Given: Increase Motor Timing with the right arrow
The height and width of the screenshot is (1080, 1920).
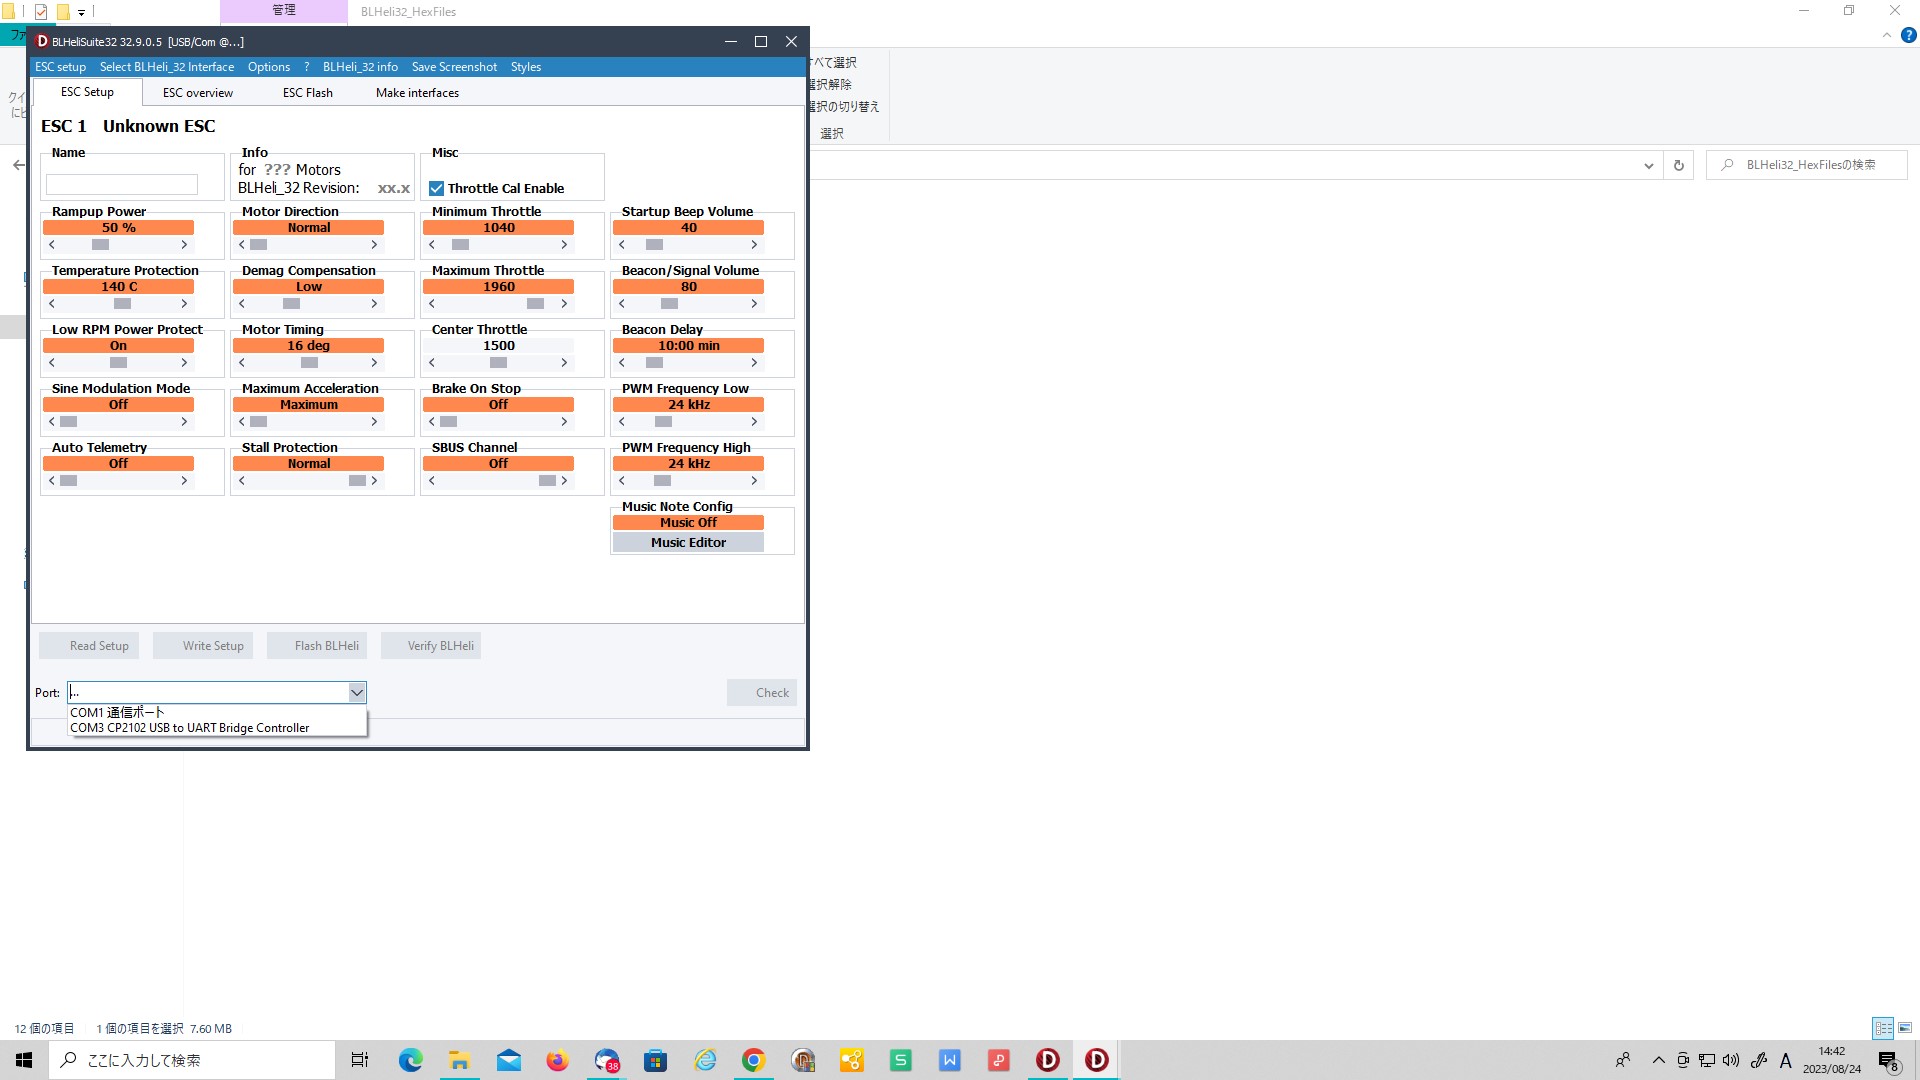Looking at the screenshot, I should (374, 363).
